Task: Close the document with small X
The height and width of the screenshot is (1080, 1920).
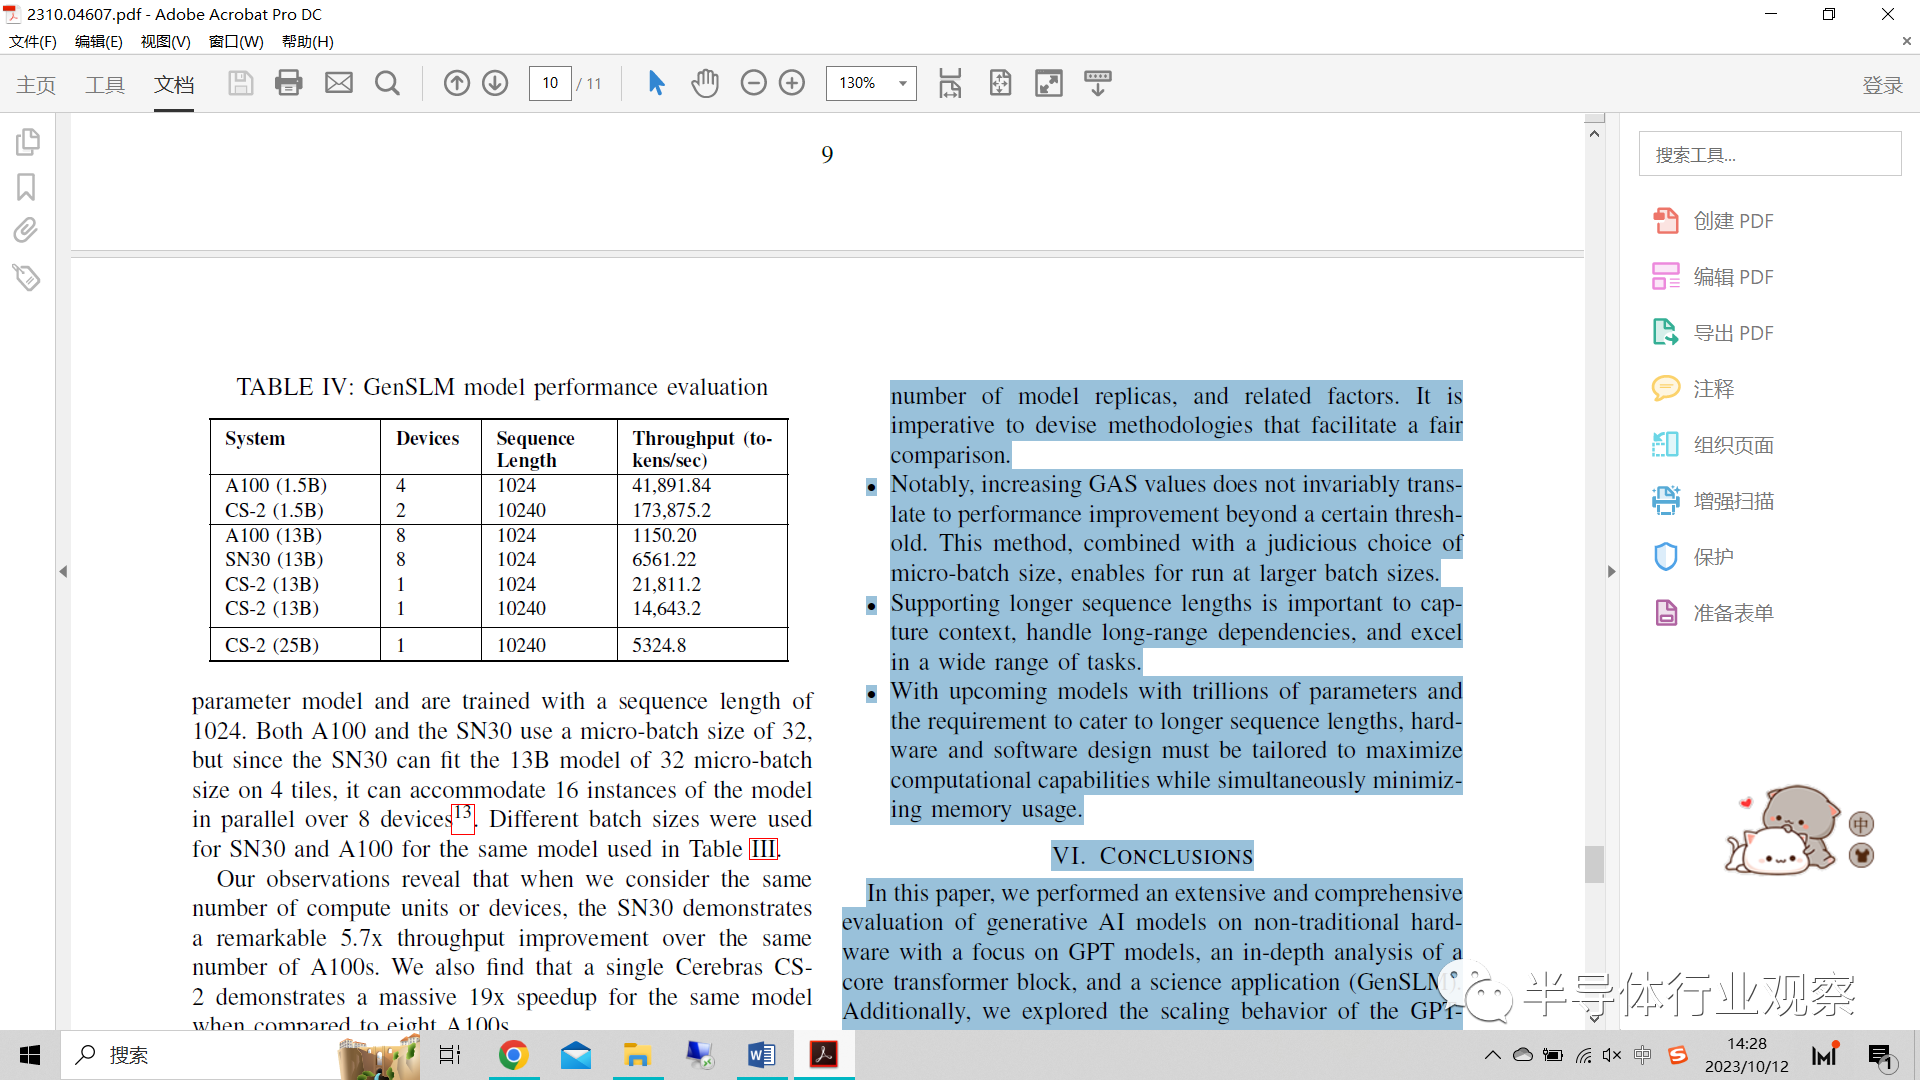Action: pos(1906,41)
